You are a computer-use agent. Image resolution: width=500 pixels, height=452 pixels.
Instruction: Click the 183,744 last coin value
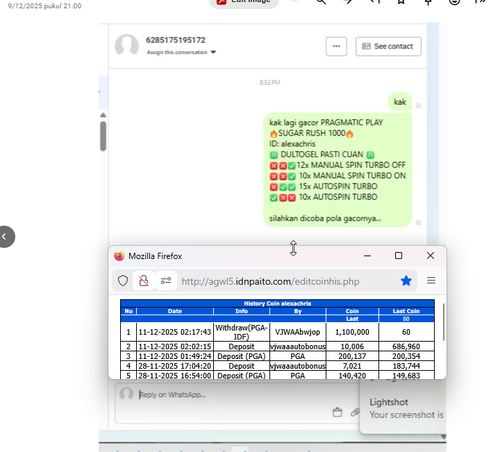click(406, 366)
